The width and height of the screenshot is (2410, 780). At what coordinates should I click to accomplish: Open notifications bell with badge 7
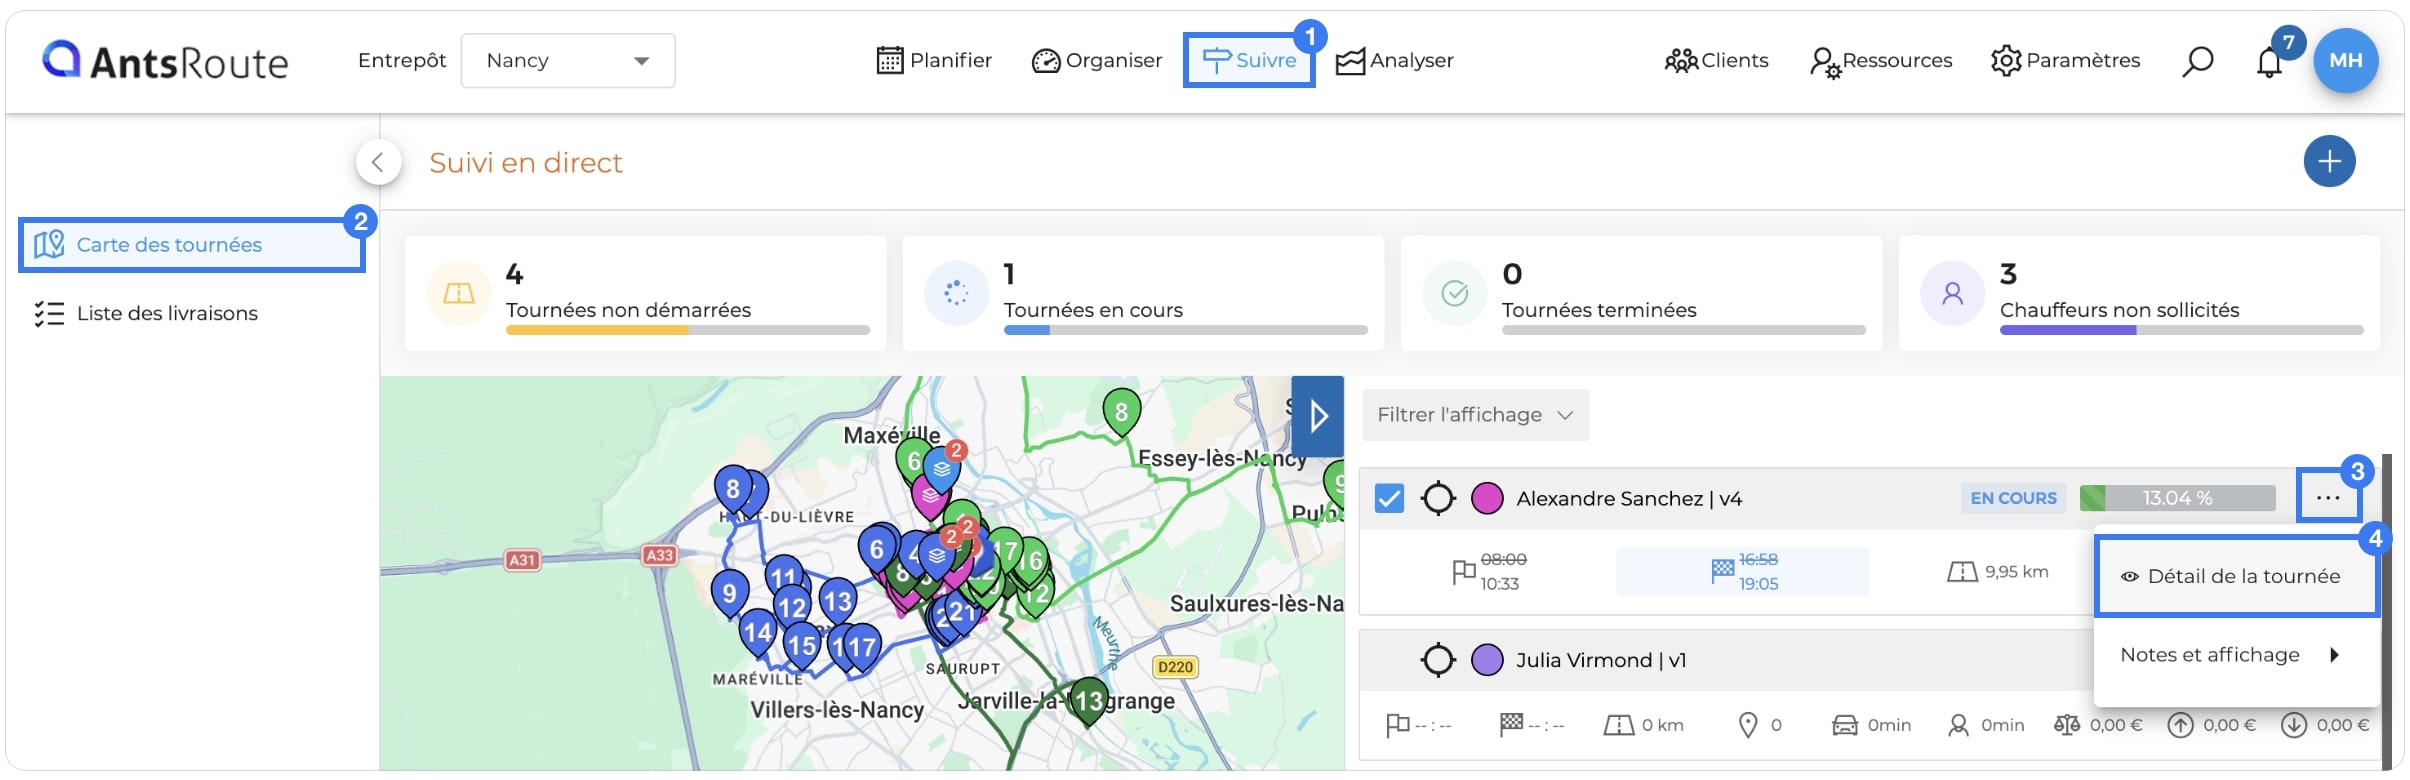[x=2269, y=62]
